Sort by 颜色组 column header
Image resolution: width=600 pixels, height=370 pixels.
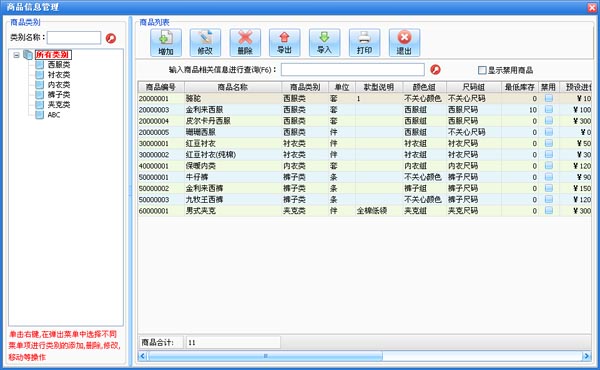(424, 87)
